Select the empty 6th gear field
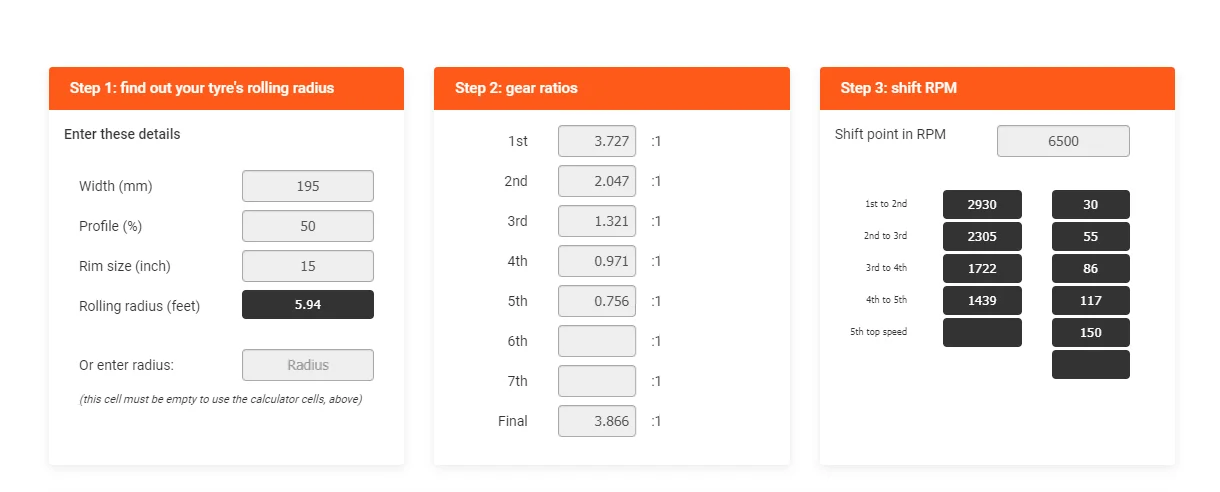The height and width of the screenshot is (492, 1220). (x=597, y=341)
